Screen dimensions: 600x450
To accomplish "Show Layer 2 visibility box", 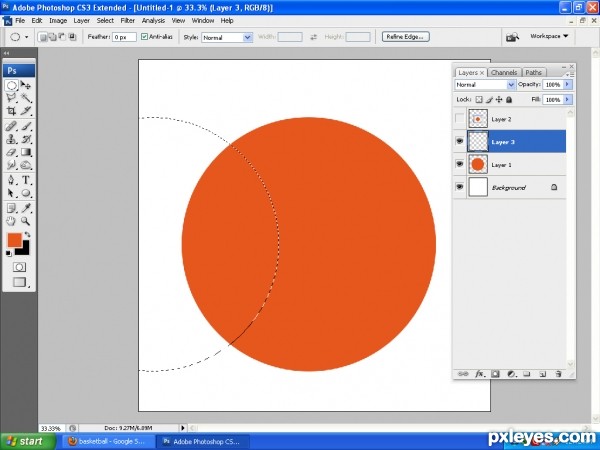I will [460, 119].
